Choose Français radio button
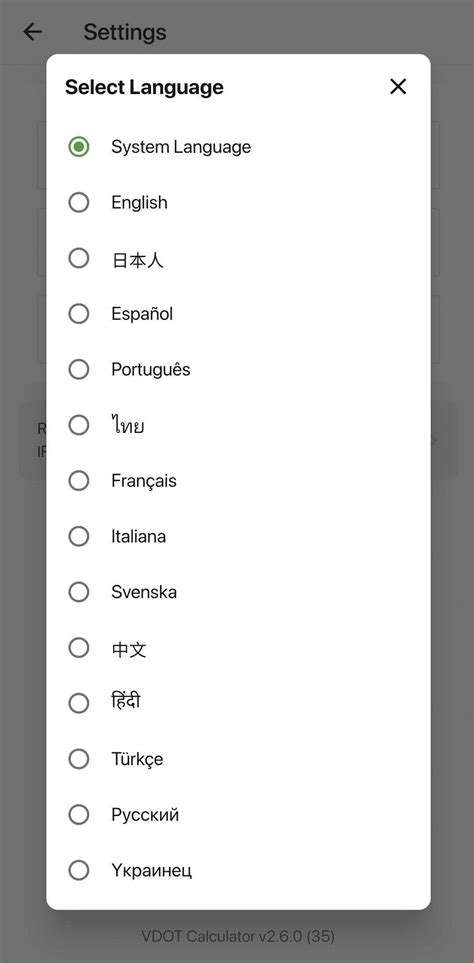Image resolution: width=474 pixels, height=963 pixels. click(x=79, y=481)
